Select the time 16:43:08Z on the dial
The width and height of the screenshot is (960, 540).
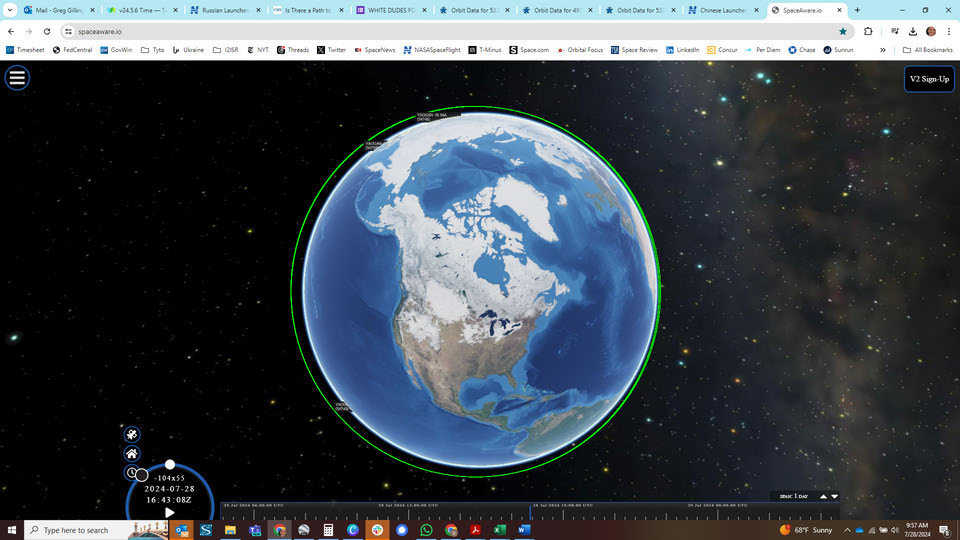(x=170, y=500)
